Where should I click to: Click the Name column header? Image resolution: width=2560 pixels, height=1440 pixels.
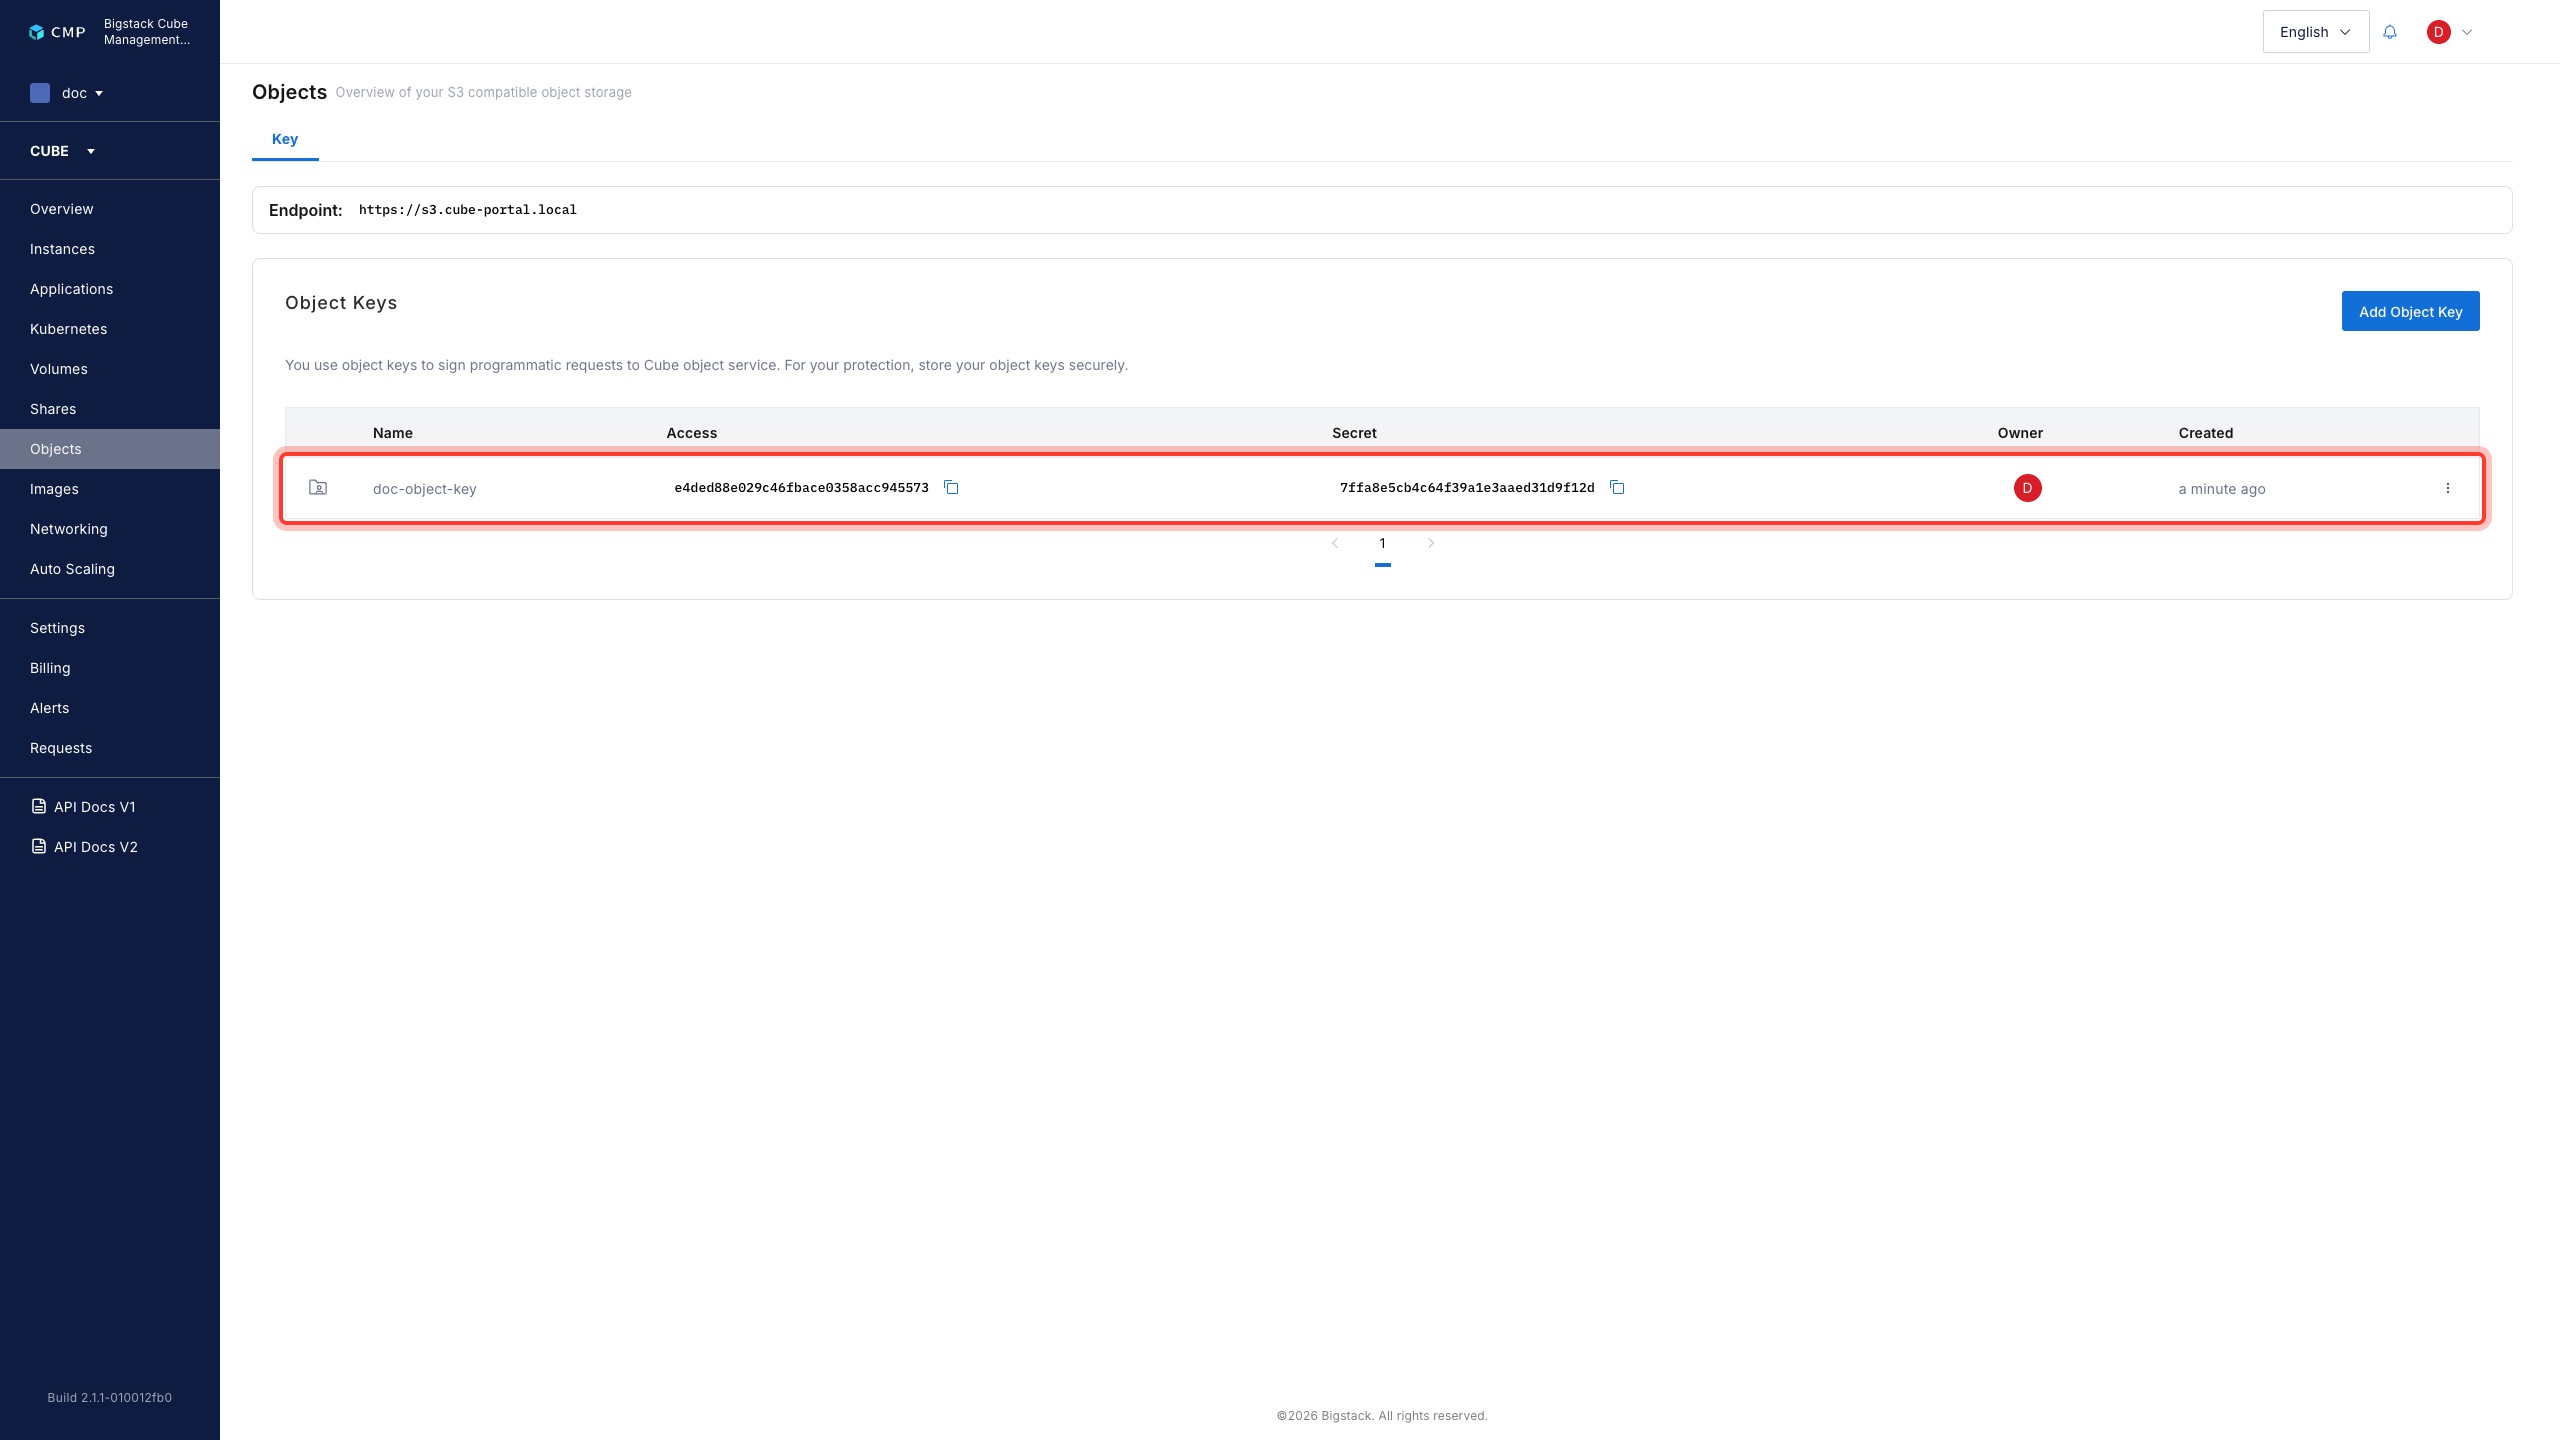coord(393,433)
